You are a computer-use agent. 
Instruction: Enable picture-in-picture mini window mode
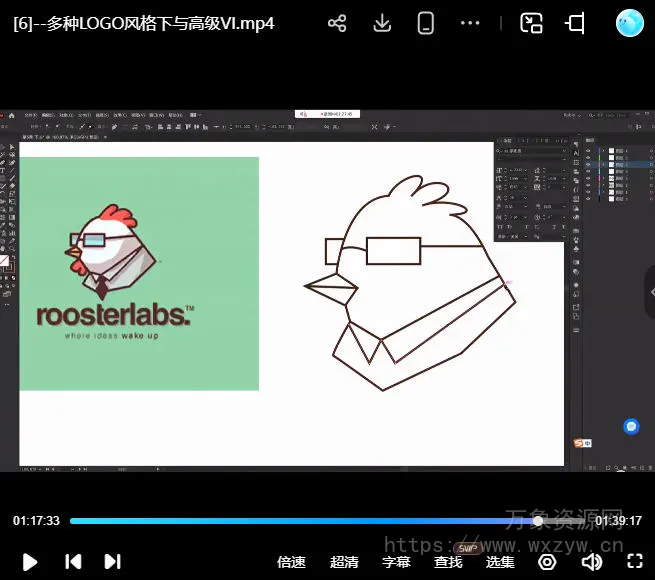531,23
